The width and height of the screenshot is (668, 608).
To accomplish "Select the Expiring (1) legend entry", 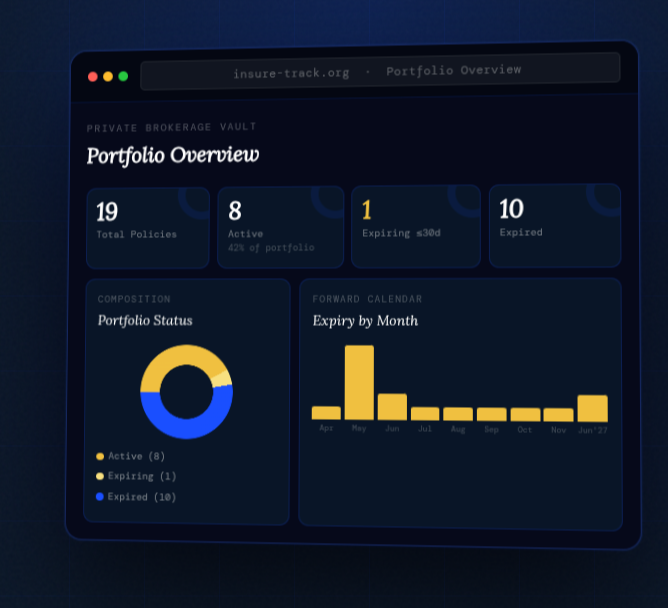I will (x=136, y=476).
